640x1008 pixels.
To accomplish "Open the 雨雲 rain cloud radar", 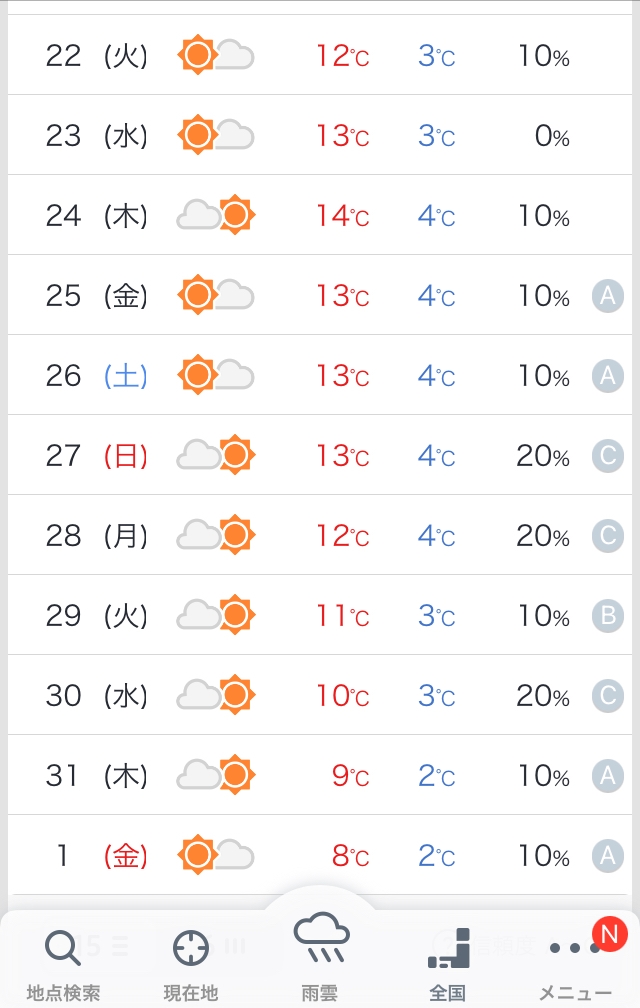I will (x=320, y=957).
